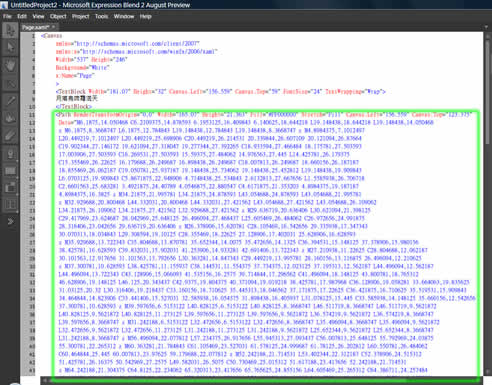This screenshot has height=385, width=492.
Task: Open the Project menu
Action: (81, 16)
